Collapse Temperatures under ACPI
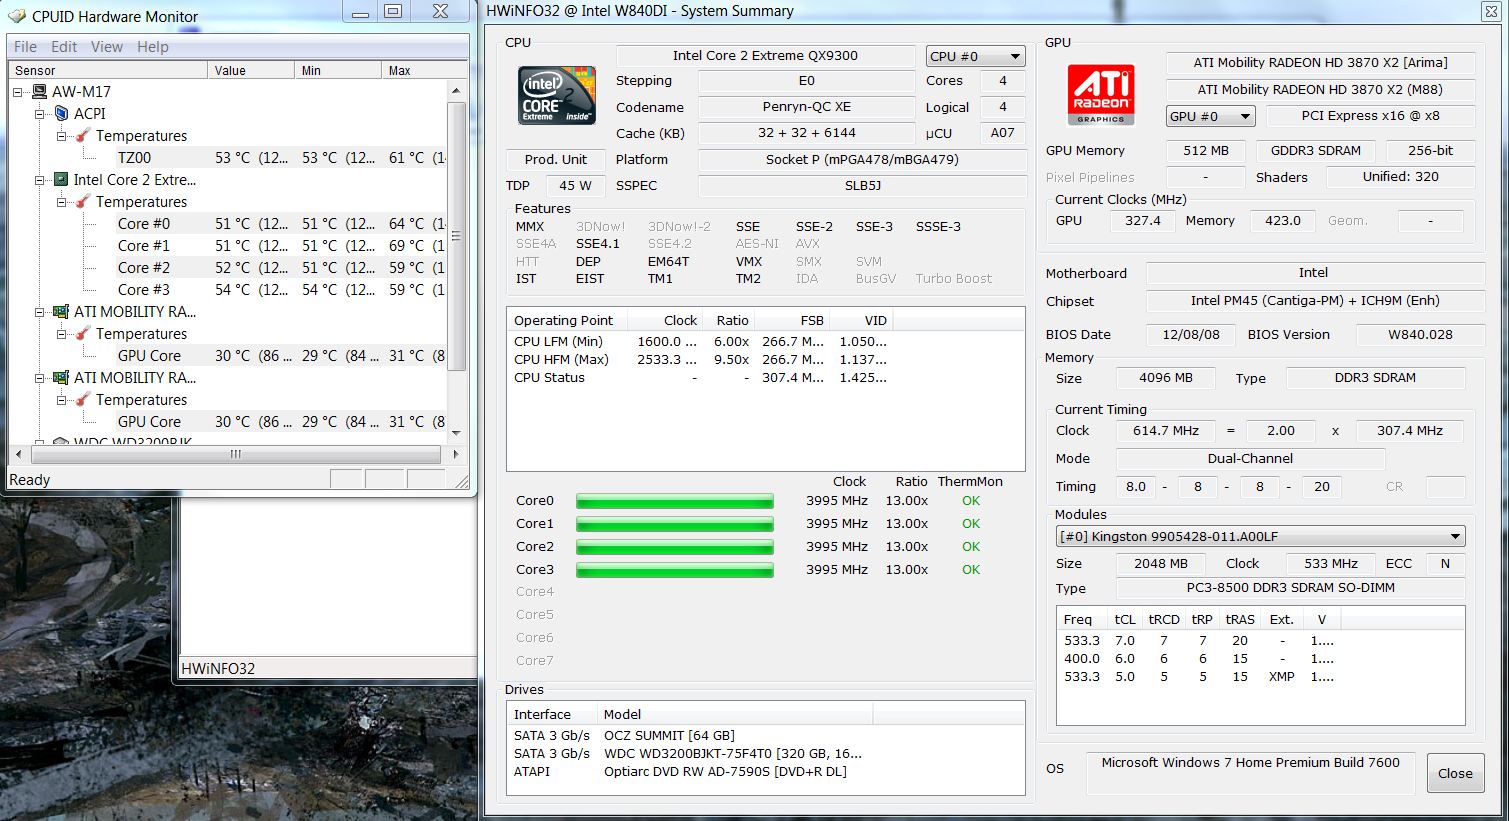 point(62,136)
